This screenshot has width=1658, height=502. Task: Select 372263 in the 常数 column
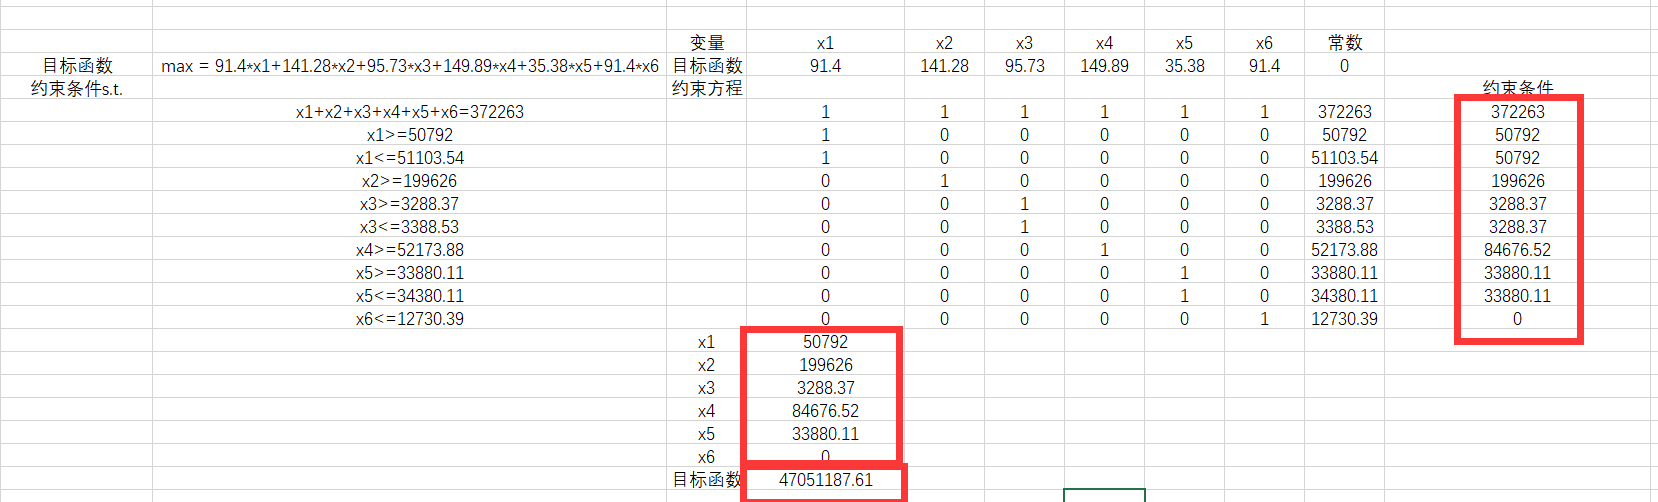pyautogui.click(x=1345, y=112)
